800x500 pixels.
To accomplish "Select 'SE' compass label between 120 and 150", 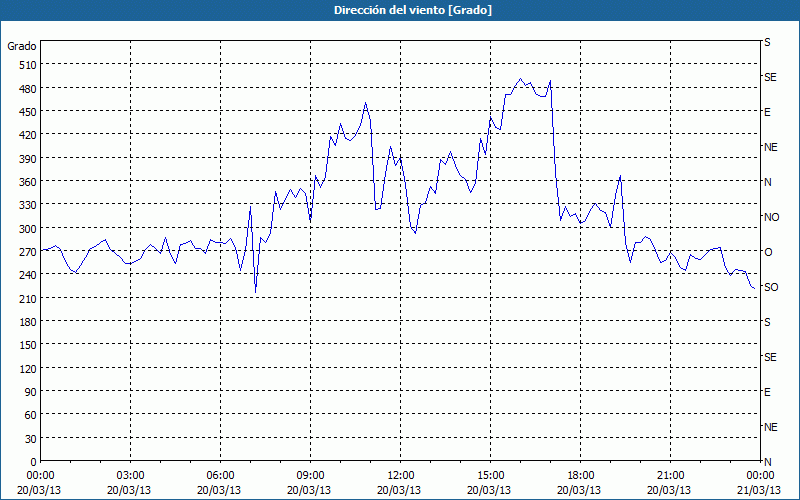I will tap(770, 357).
